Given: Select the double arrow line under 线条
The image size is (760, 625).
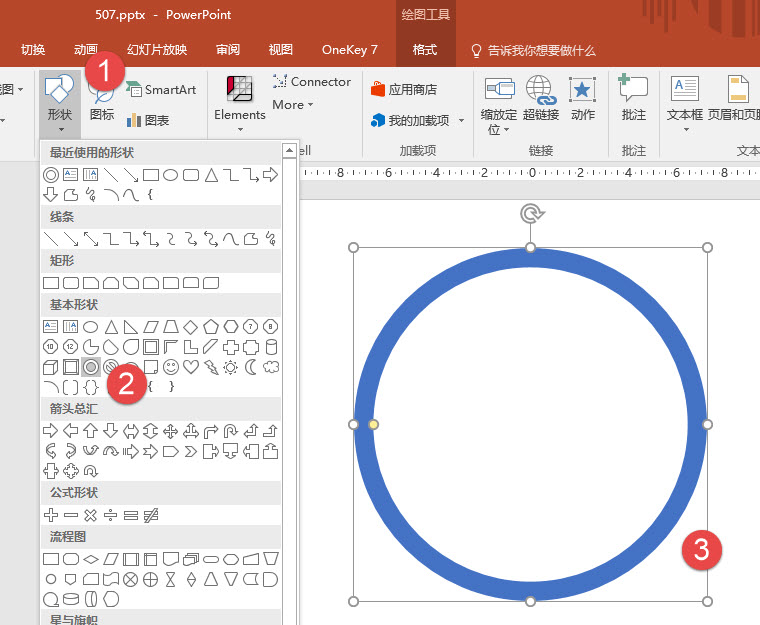Looking at the screenshot, I should coord(91,239).
